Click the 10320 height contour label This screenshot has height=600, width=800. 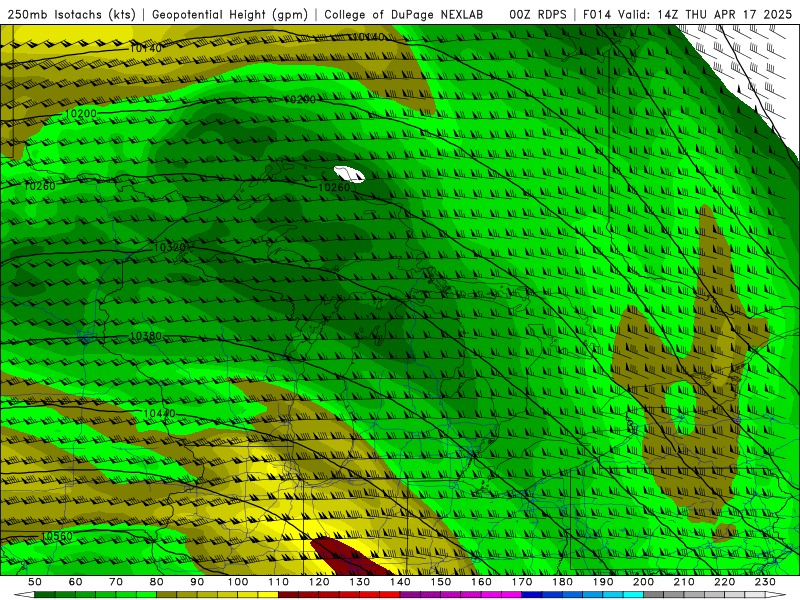(x=170, y=247)
